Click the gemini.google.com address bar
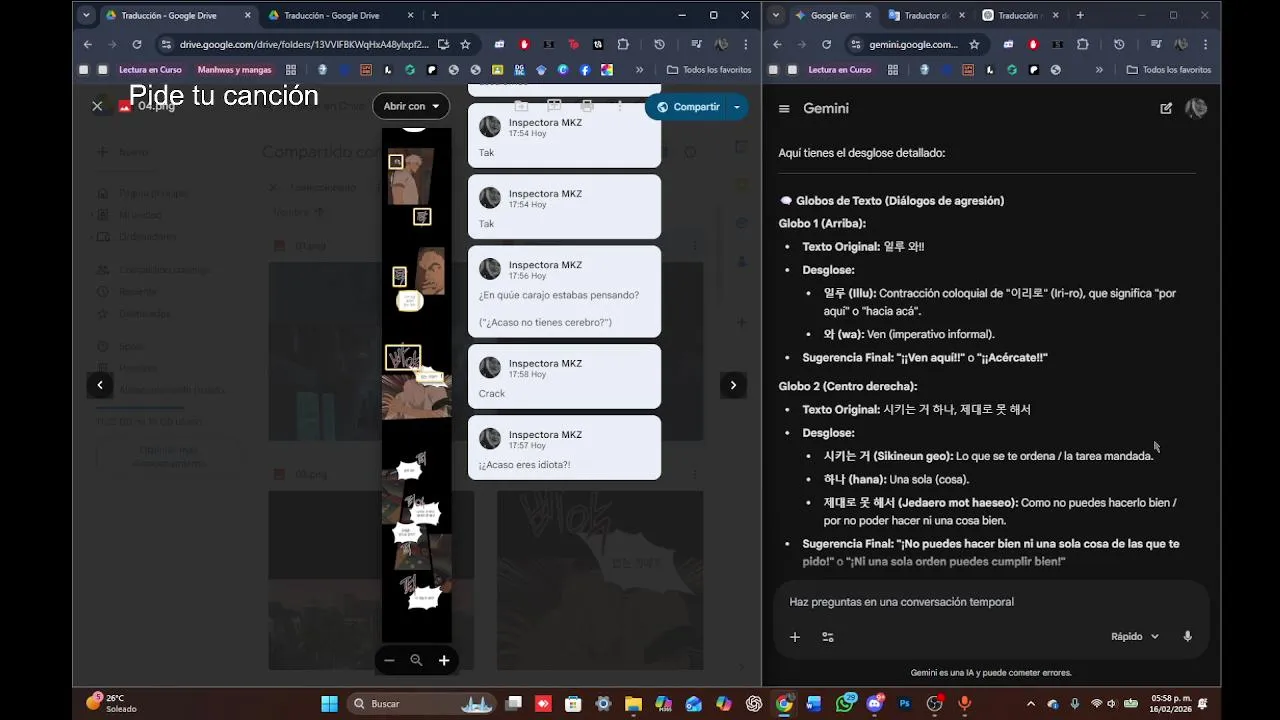The height and width of the screenshot is (720, 1280). coord(913,44)
